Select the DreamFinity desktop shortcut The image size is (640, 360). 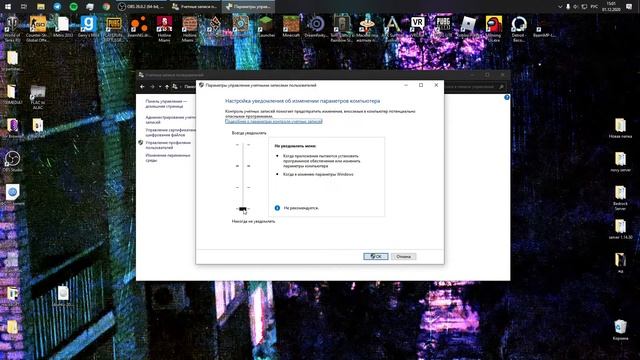point(316,27)
